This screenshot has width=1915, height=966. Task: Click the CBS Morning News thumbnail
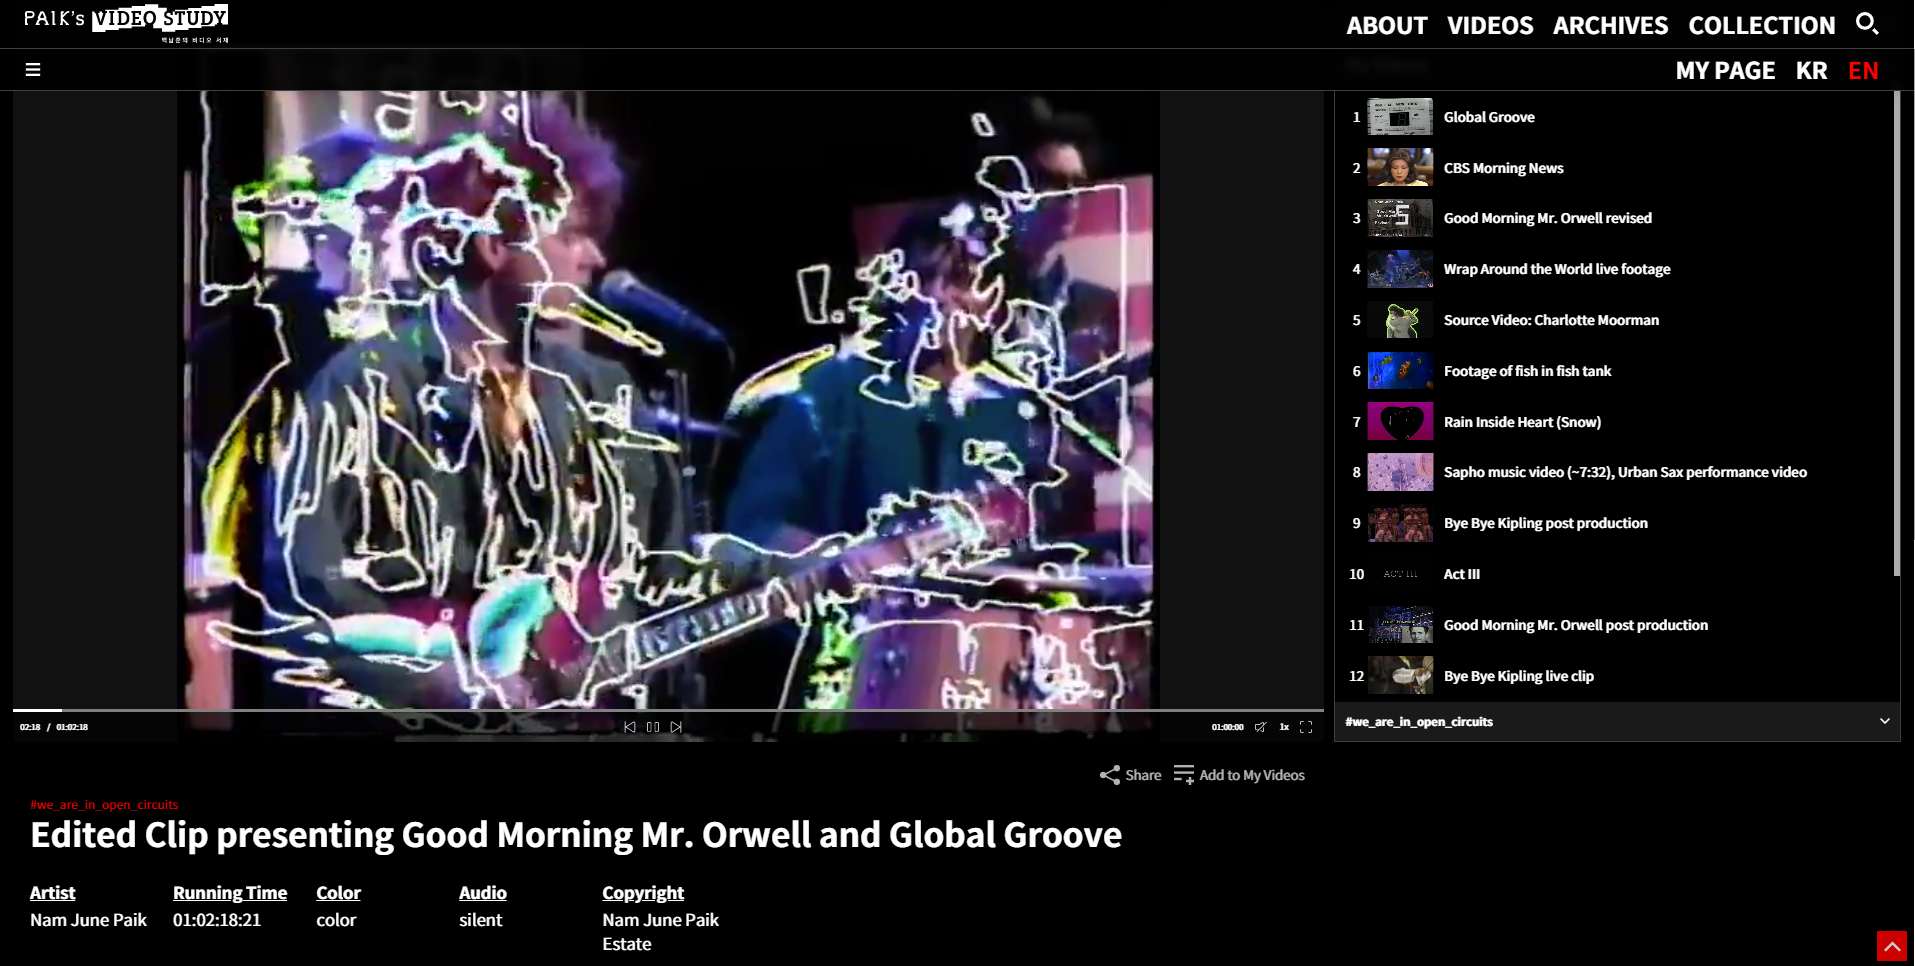coord(1400,168)
